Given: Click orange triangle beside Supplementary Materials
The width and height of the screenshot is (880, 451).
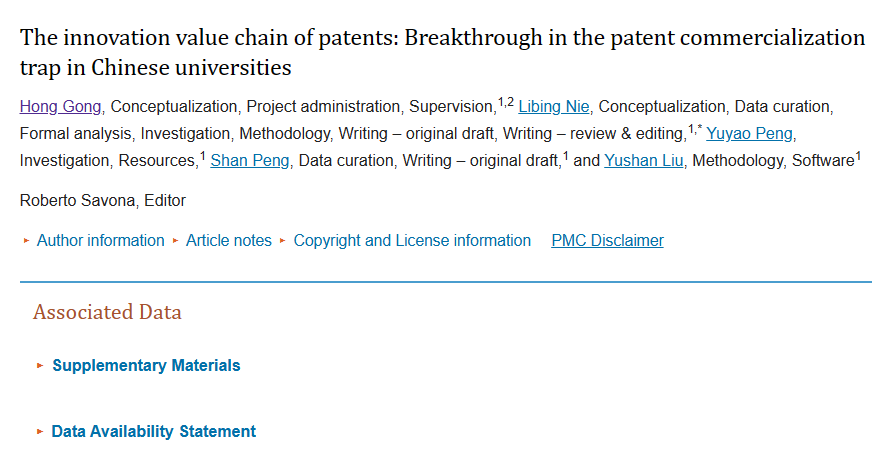Looking at the screenshot, I should click(x=40, y=366).
